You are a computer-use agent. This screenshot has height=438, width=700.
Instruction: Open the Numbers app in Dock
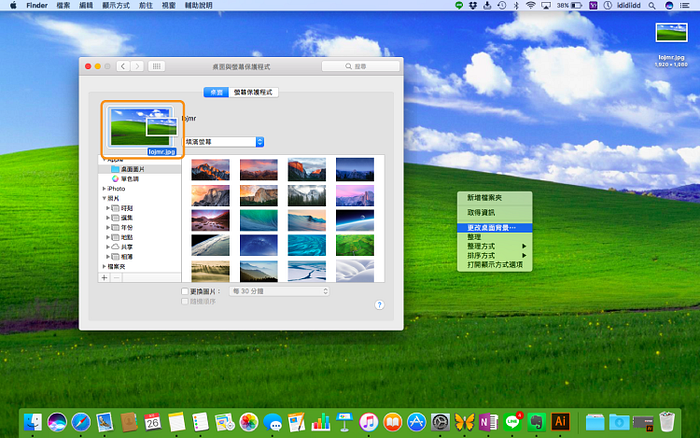point(321,422)
